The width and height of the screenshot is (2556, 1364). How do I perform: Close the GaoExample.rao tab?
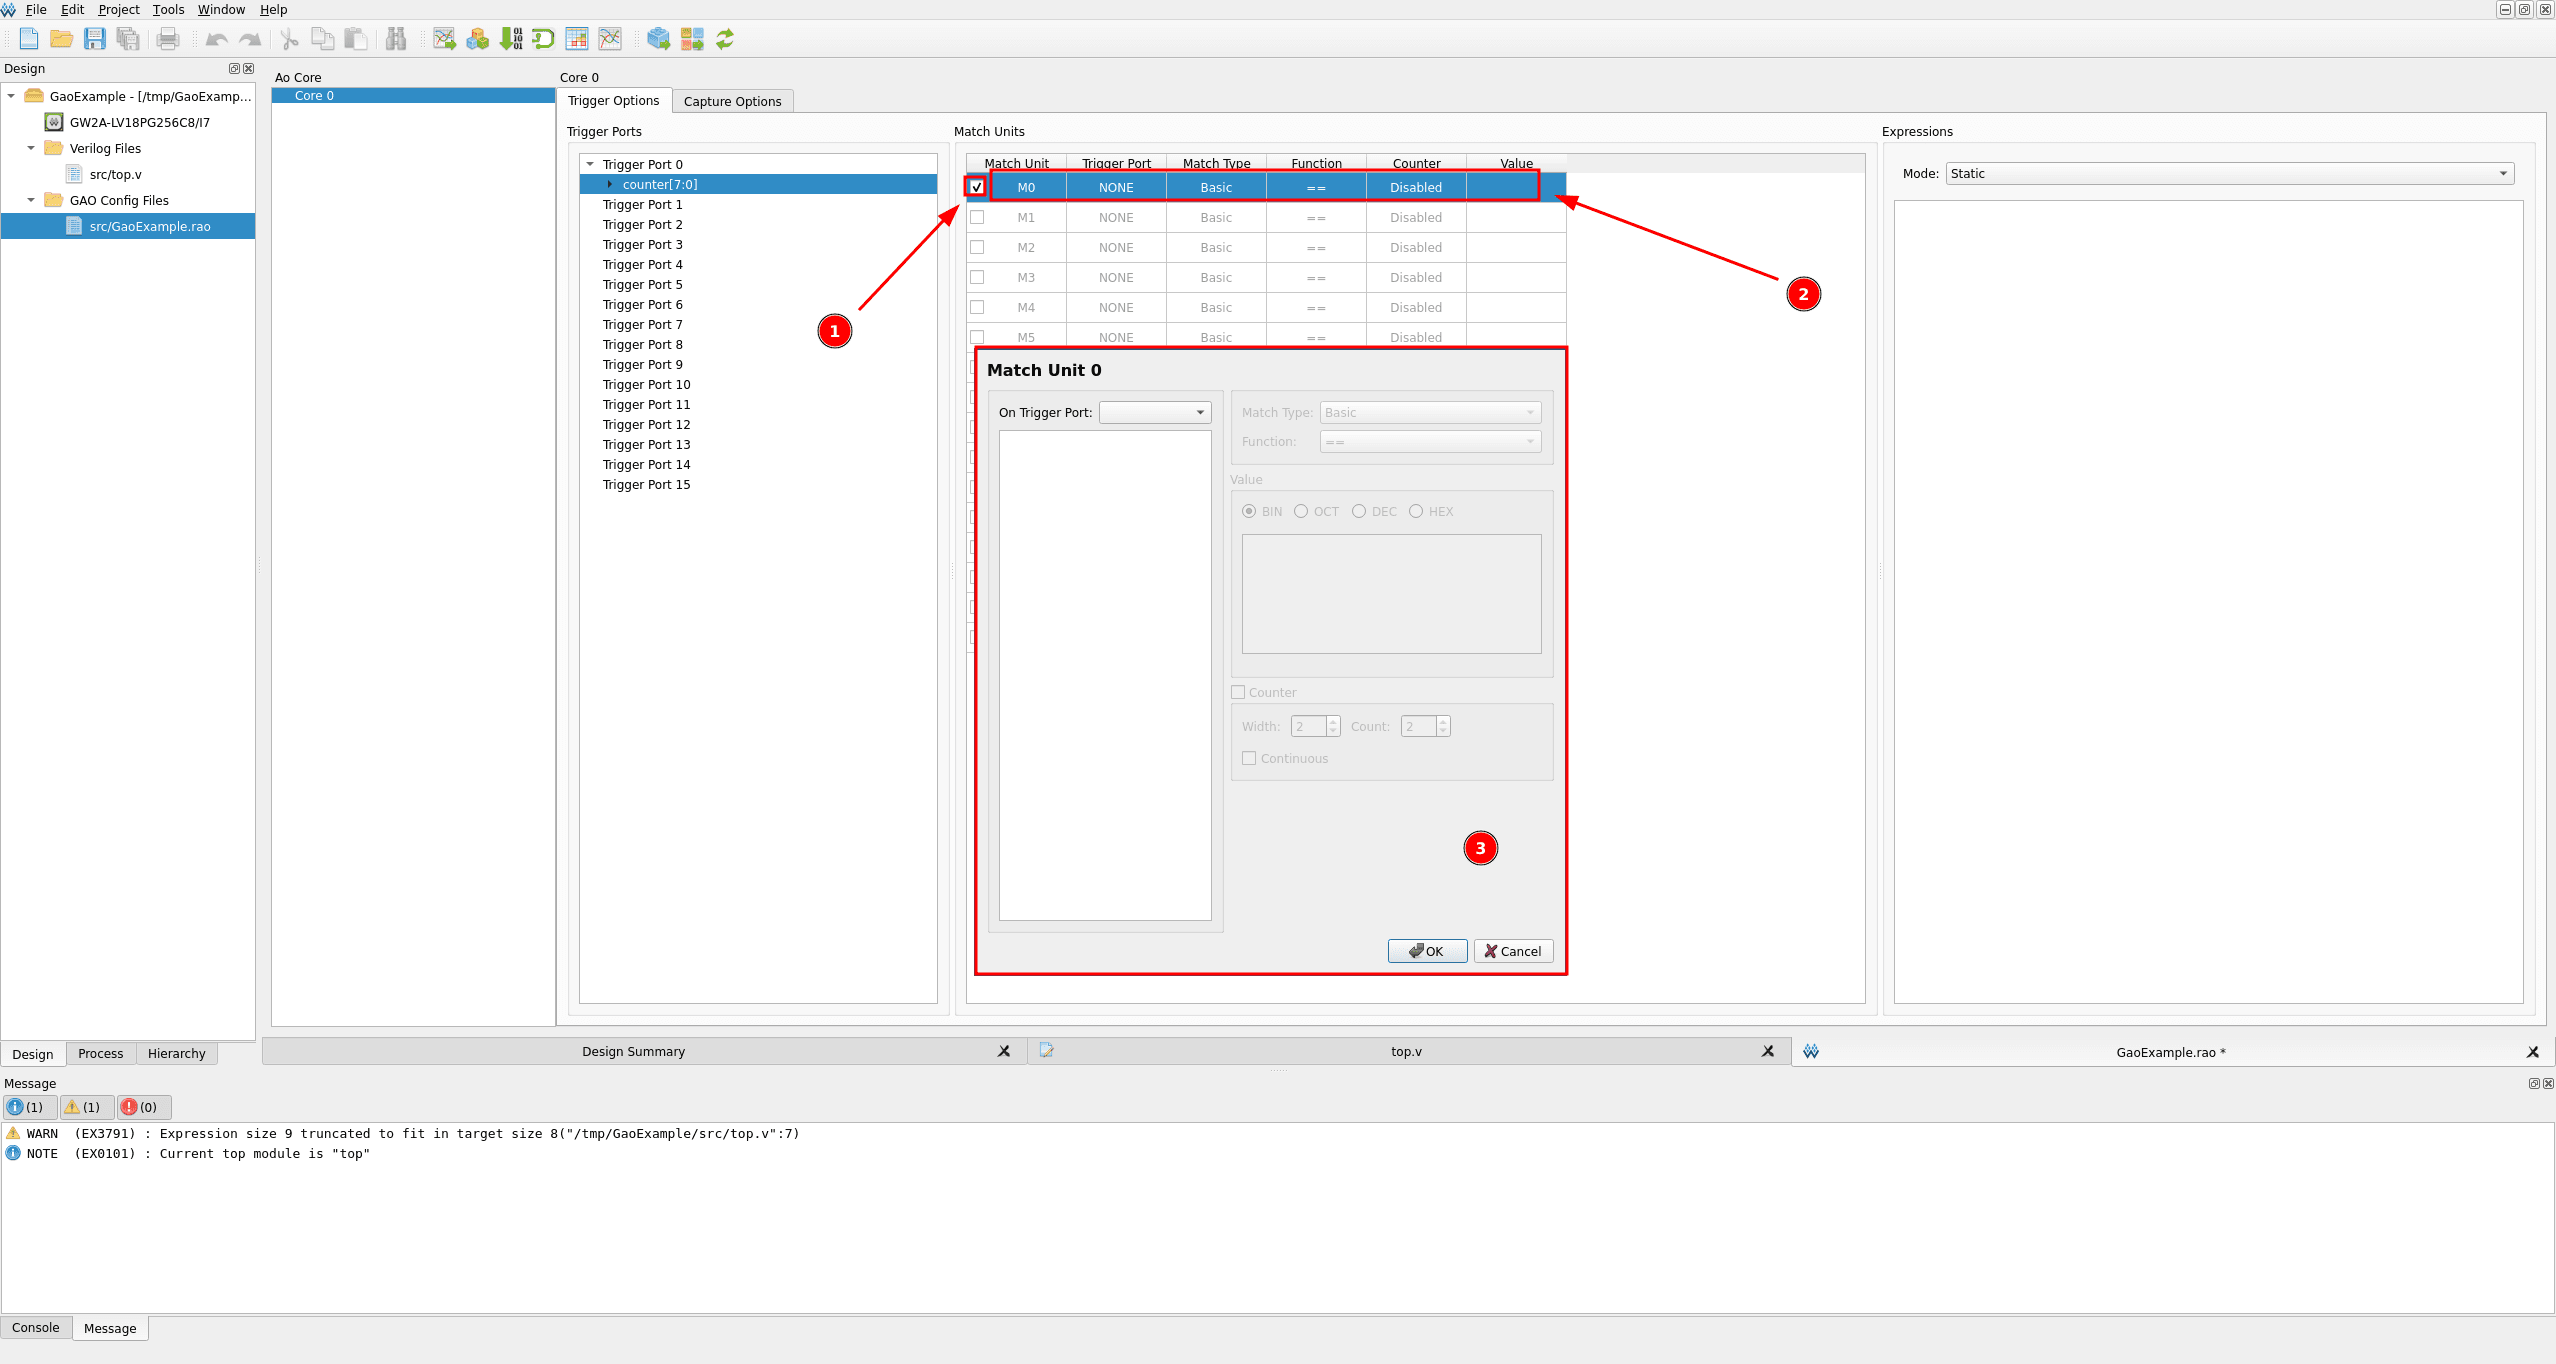click(2533, 1052)
